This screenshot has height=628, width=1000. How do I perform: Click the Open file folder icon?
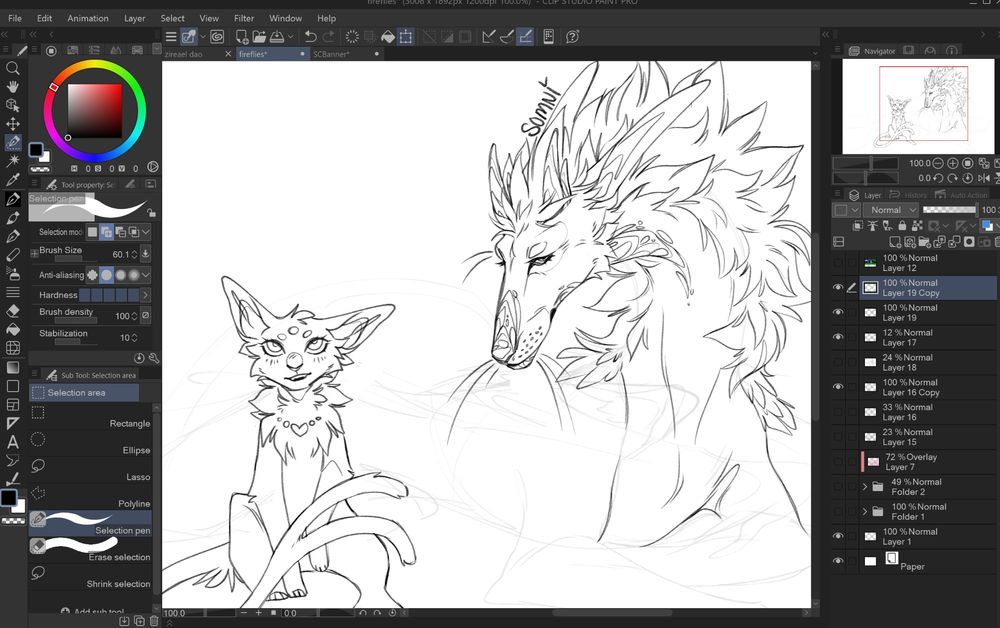259,37
